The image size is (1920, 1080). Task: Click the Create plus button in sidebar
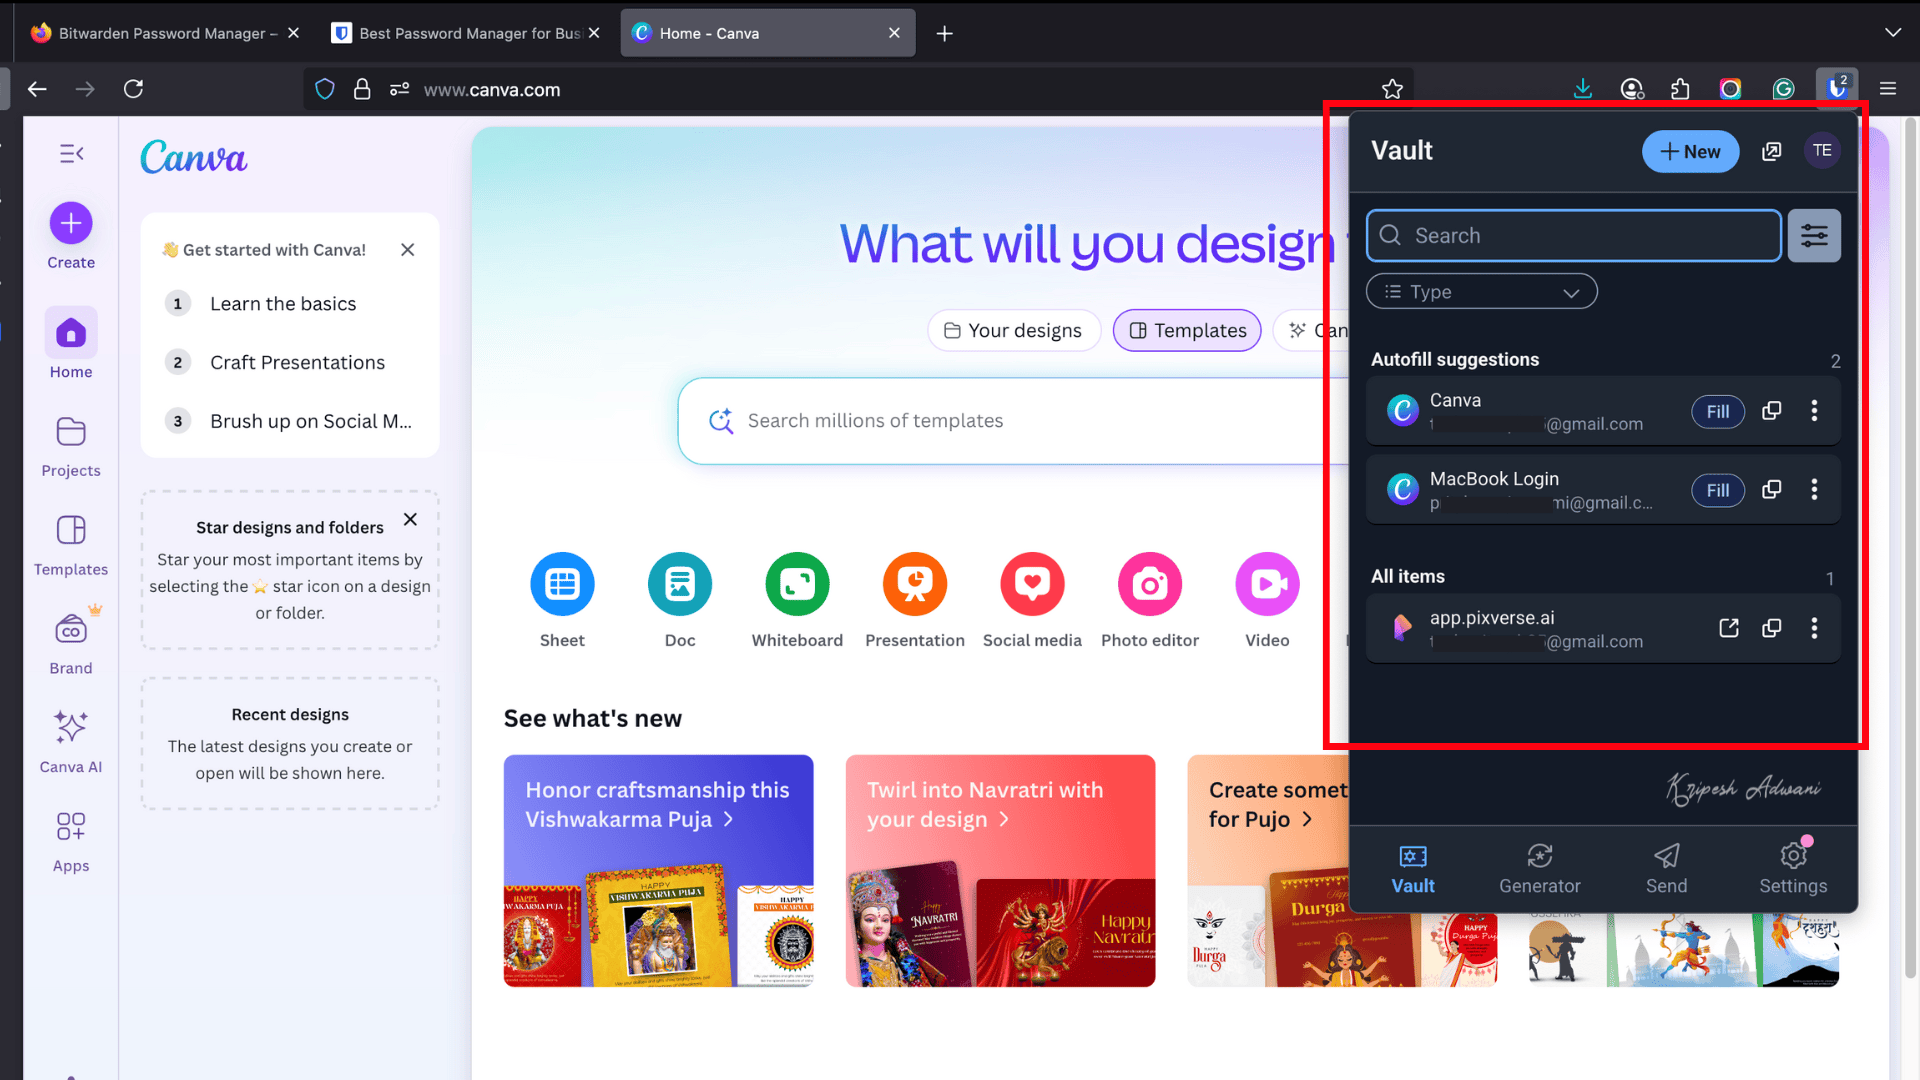point(71,223)
